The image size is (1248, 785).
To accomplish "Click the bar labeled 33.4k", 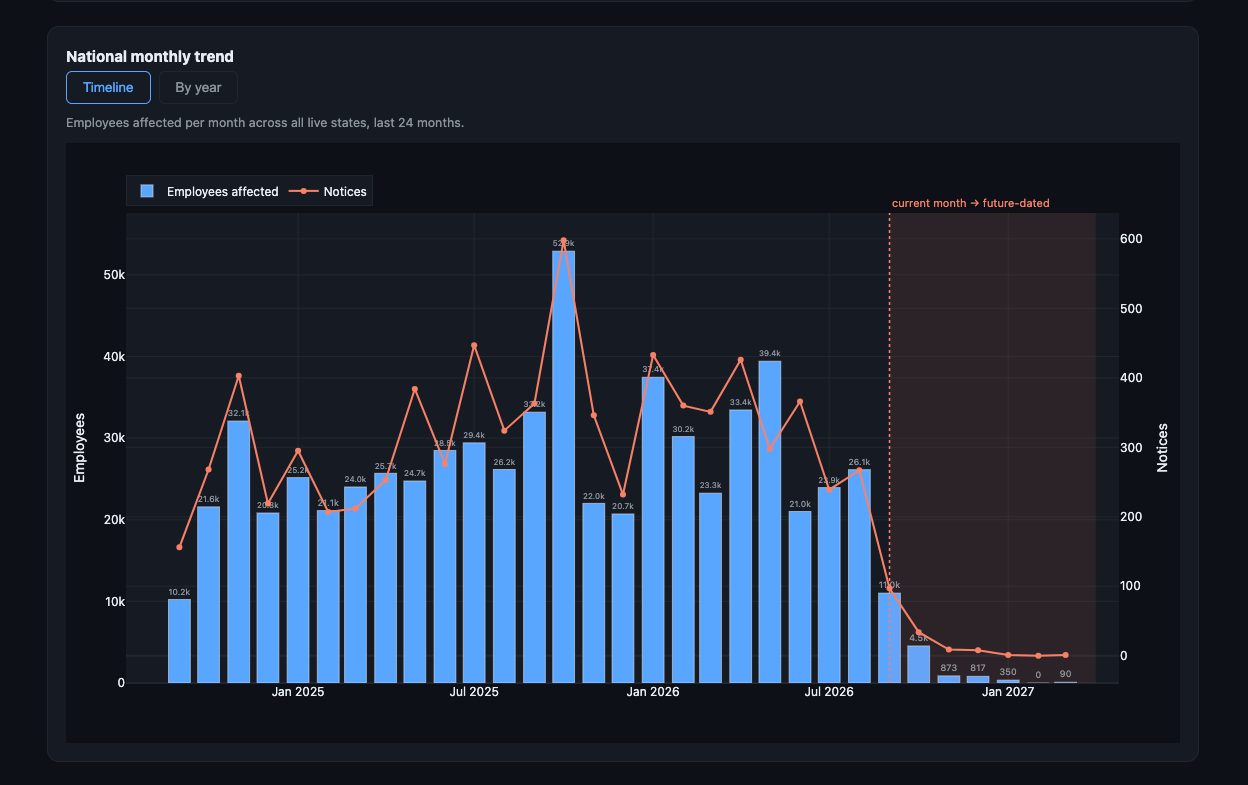I will [741, 546].
